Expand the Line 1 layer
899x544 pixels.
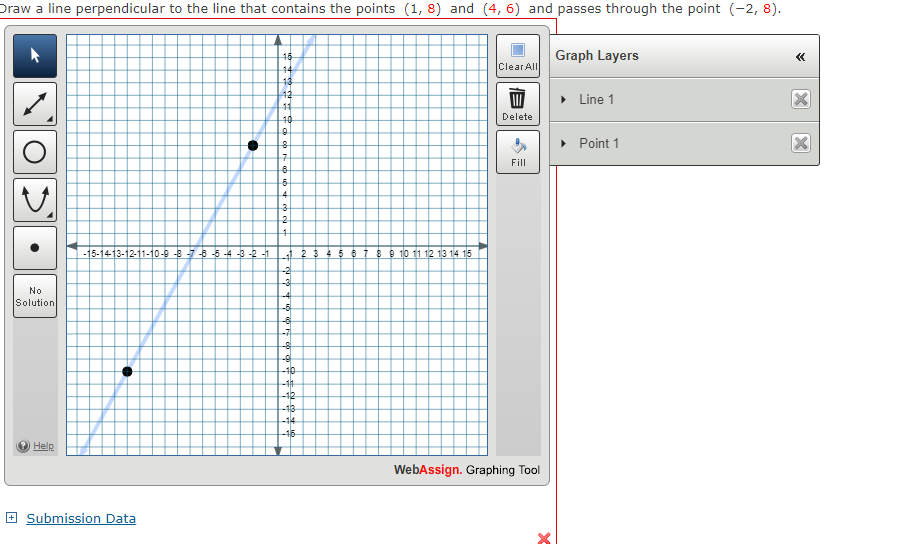pyautogui.click(x=564, y=99)
